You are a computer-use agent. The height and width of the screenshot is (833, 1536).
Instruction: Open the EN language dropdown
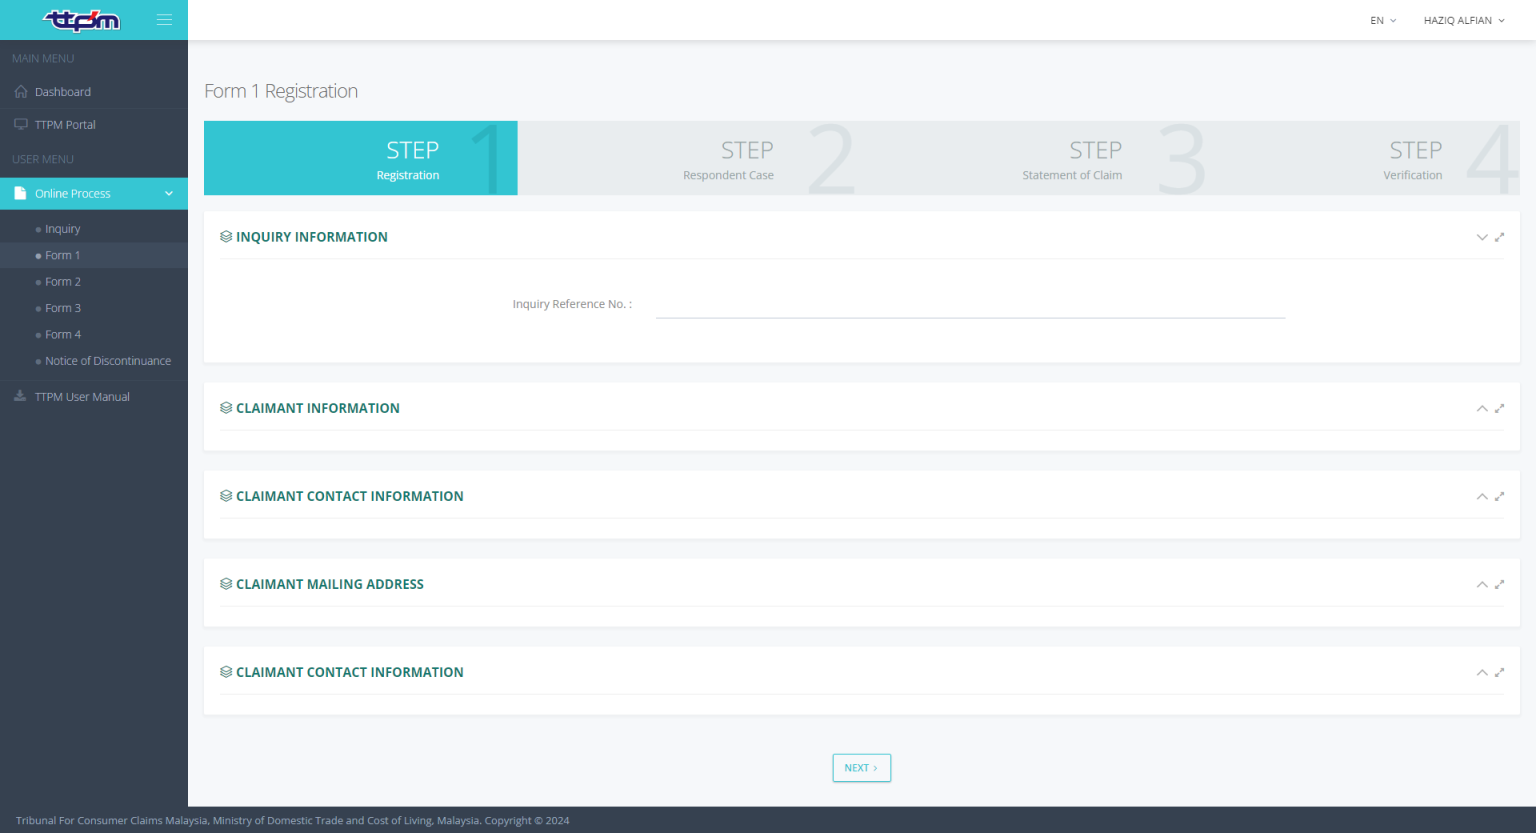pos(1382,20)
